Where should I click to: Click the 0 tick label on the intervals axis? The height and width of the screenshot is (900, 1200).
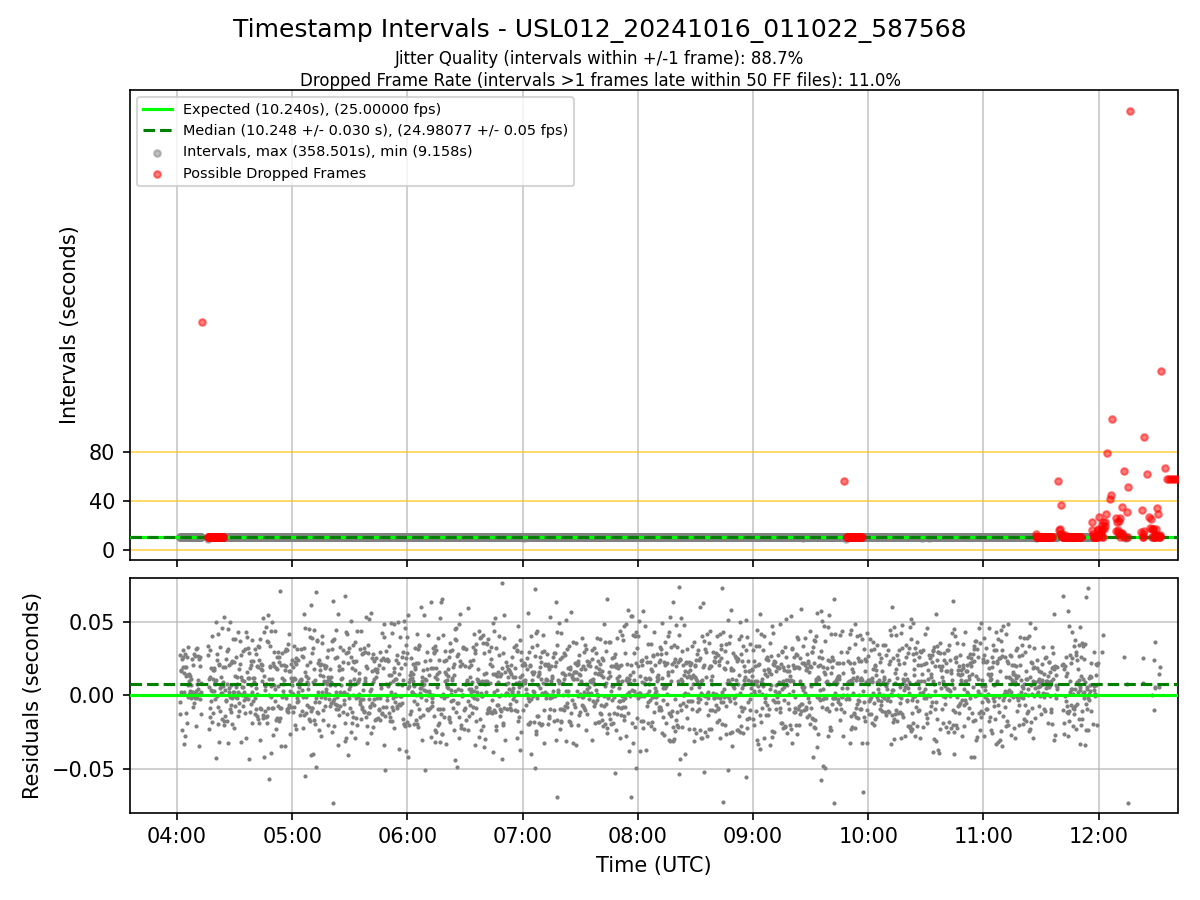coord(110,550)
